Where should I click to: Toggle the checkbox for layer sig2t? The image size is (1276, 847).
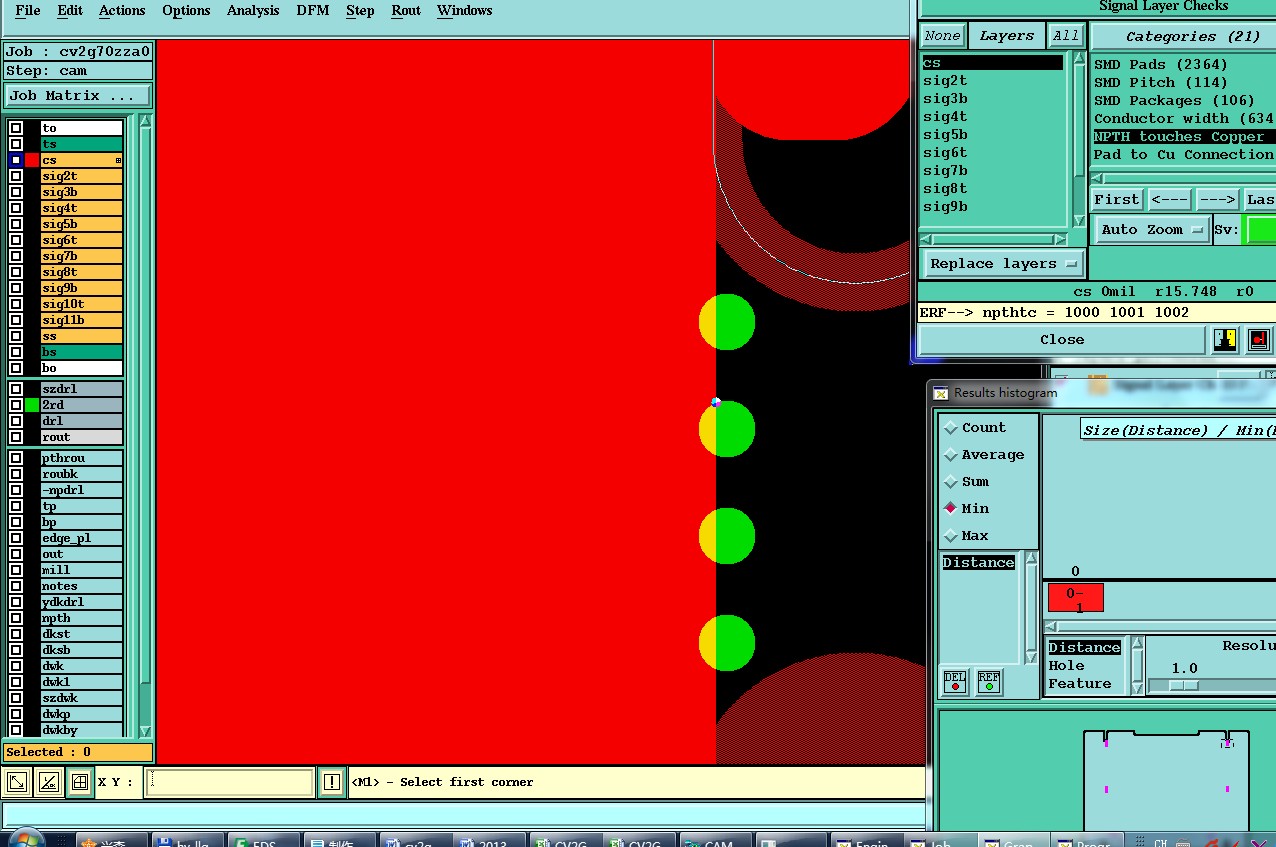16,176
